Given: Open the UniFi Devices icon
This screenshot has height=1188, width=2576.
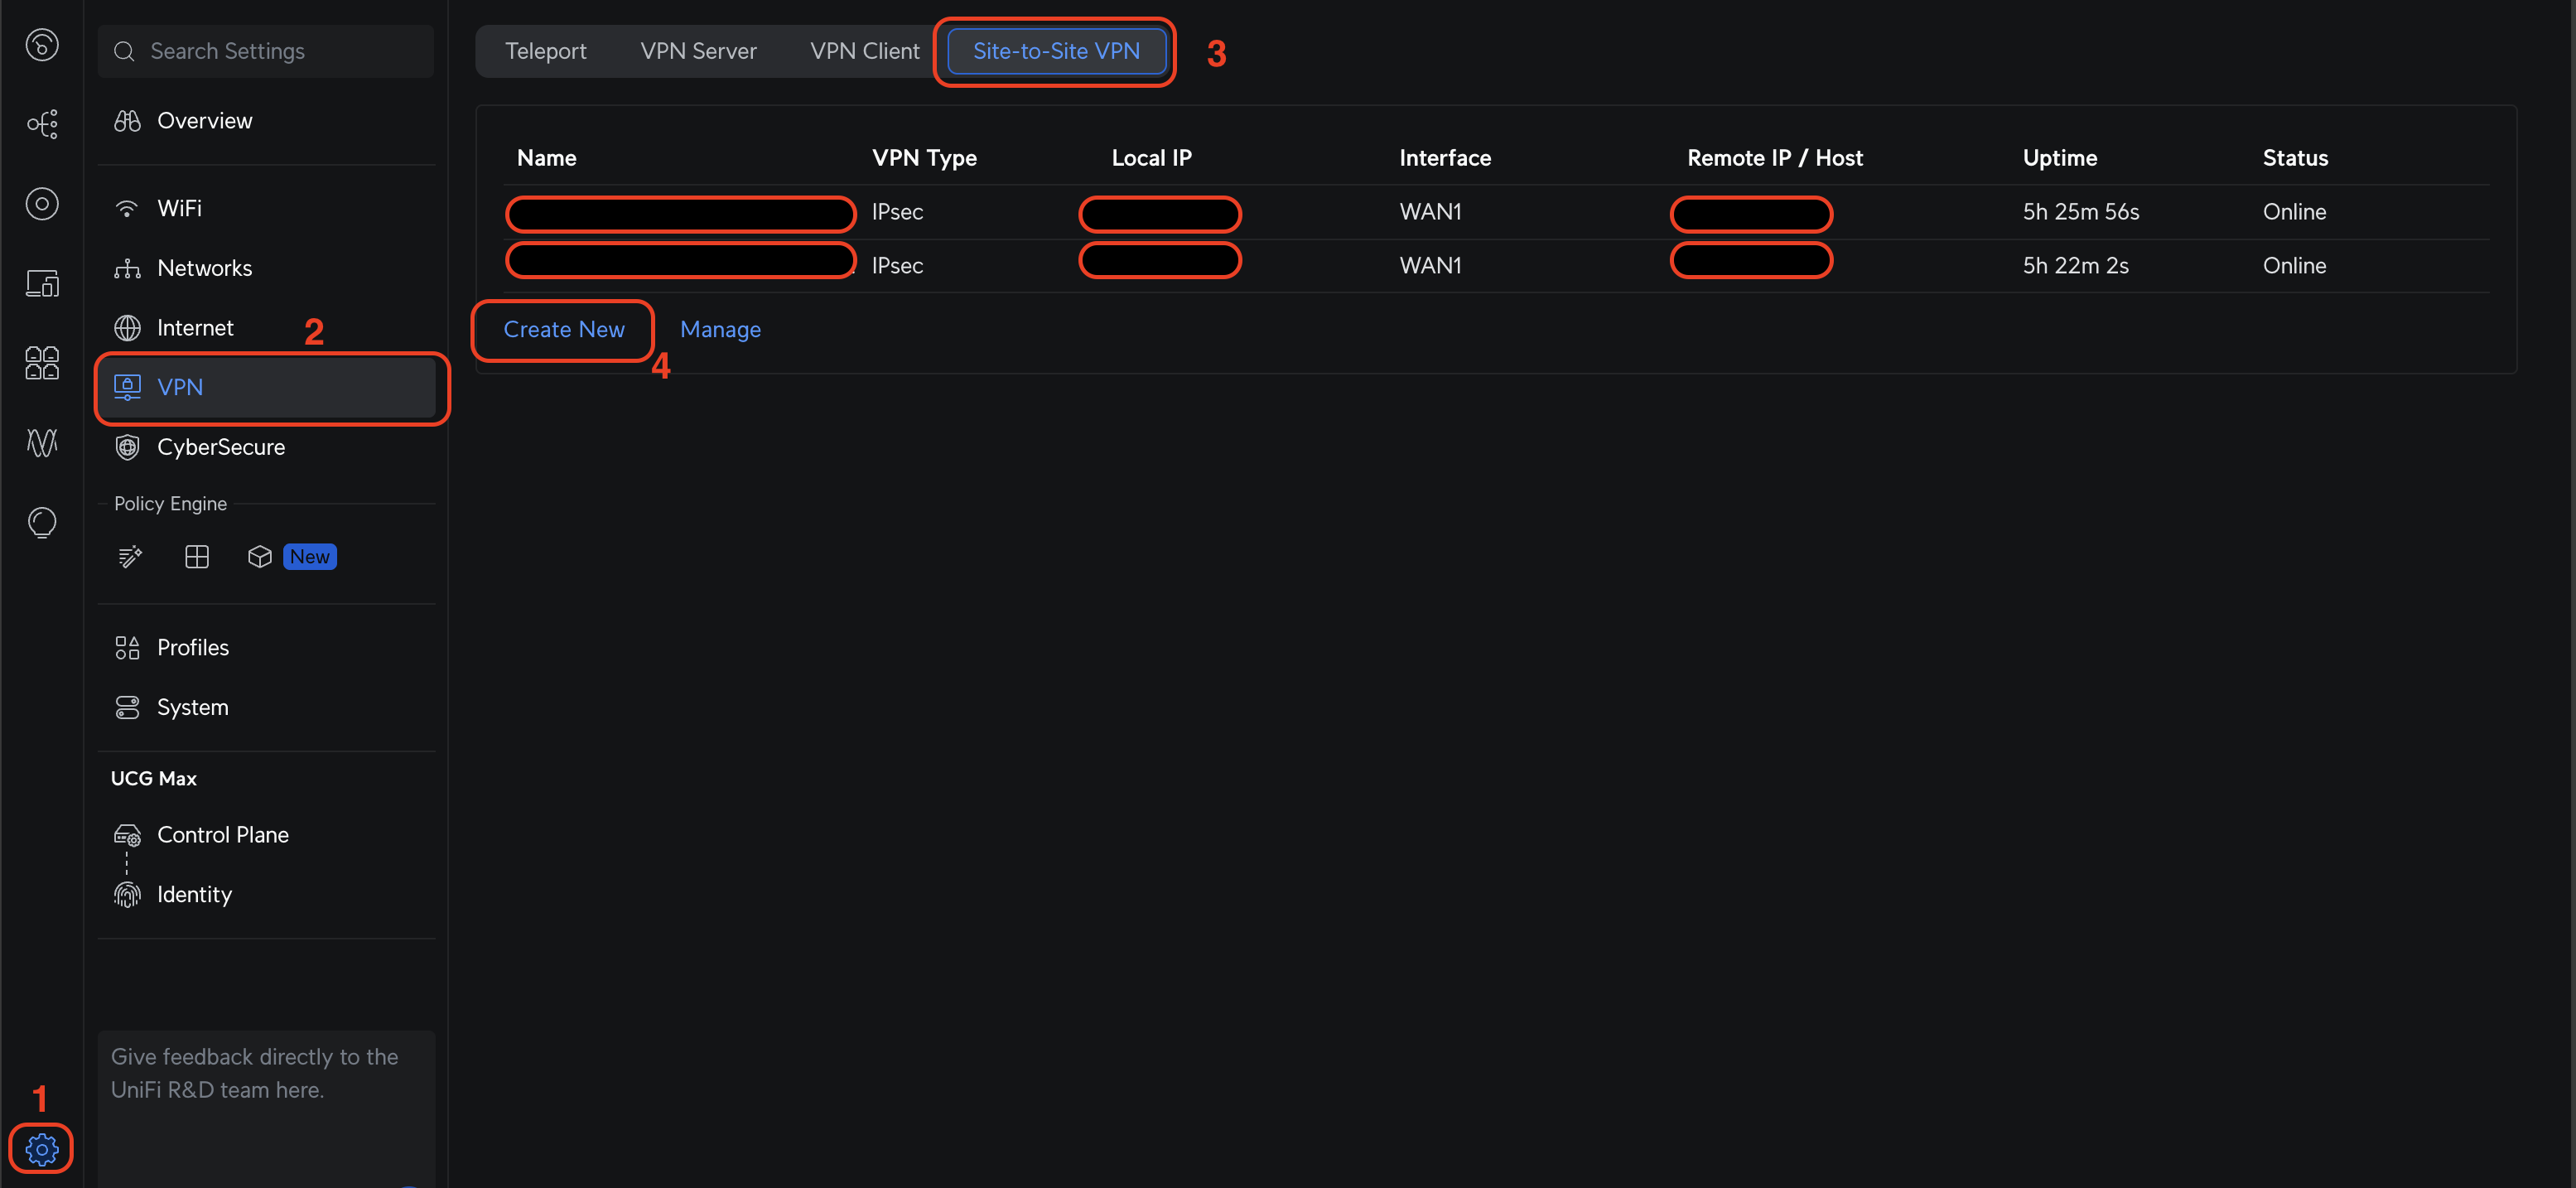Looking at the screenshot, I should tap(41, 204).
